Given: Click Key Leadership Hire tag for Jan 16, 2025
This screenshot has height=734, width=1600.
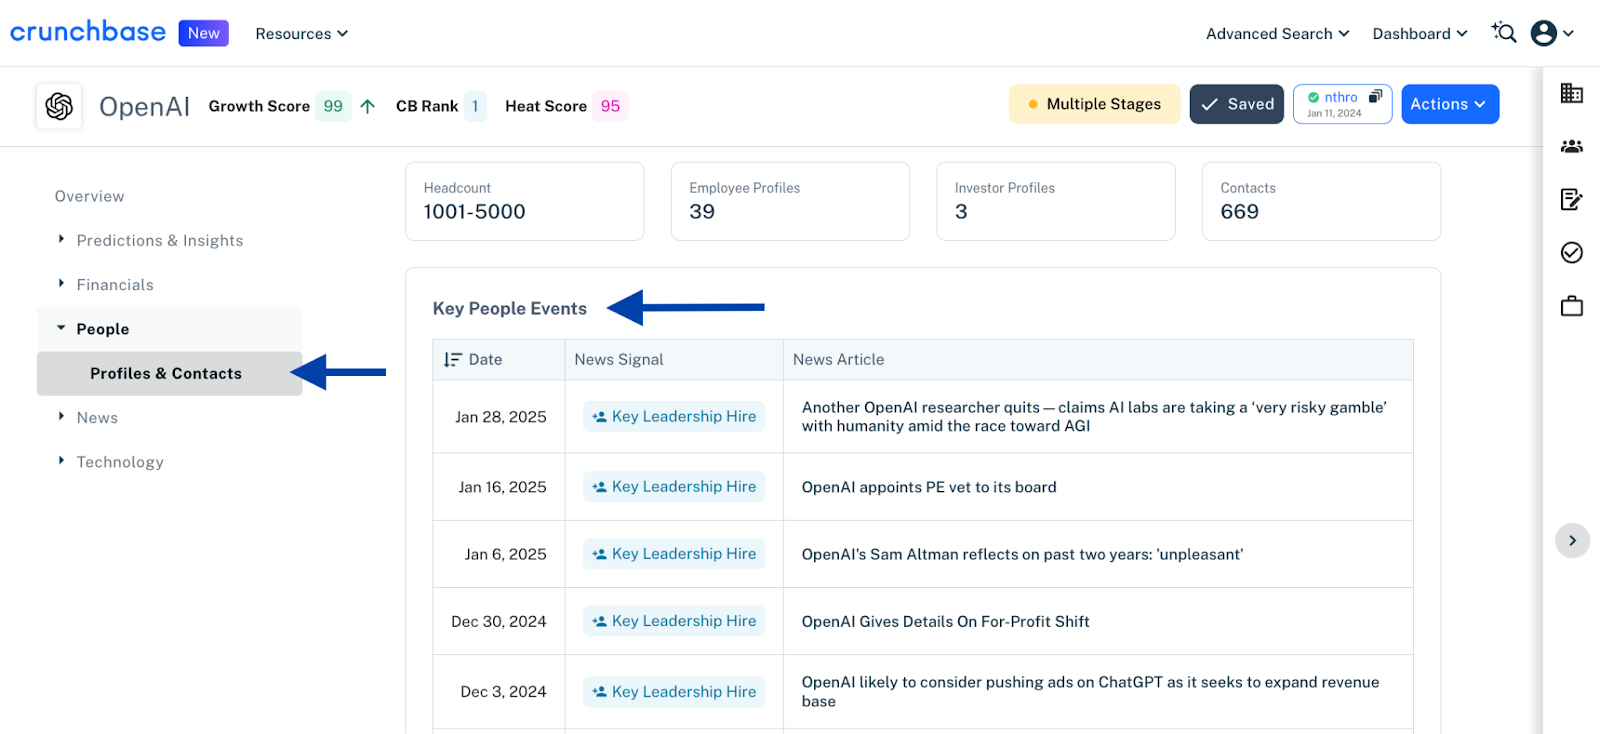Looking at the screenshot, I should pyautogui.click(x=674, y=486).
